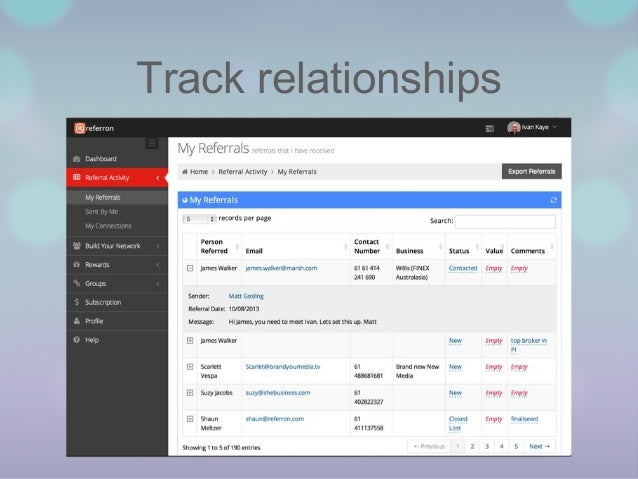Click Ivan Kaye's avatar picture
The height and width of the screenshot is (479, 638).
click(514, 127)
